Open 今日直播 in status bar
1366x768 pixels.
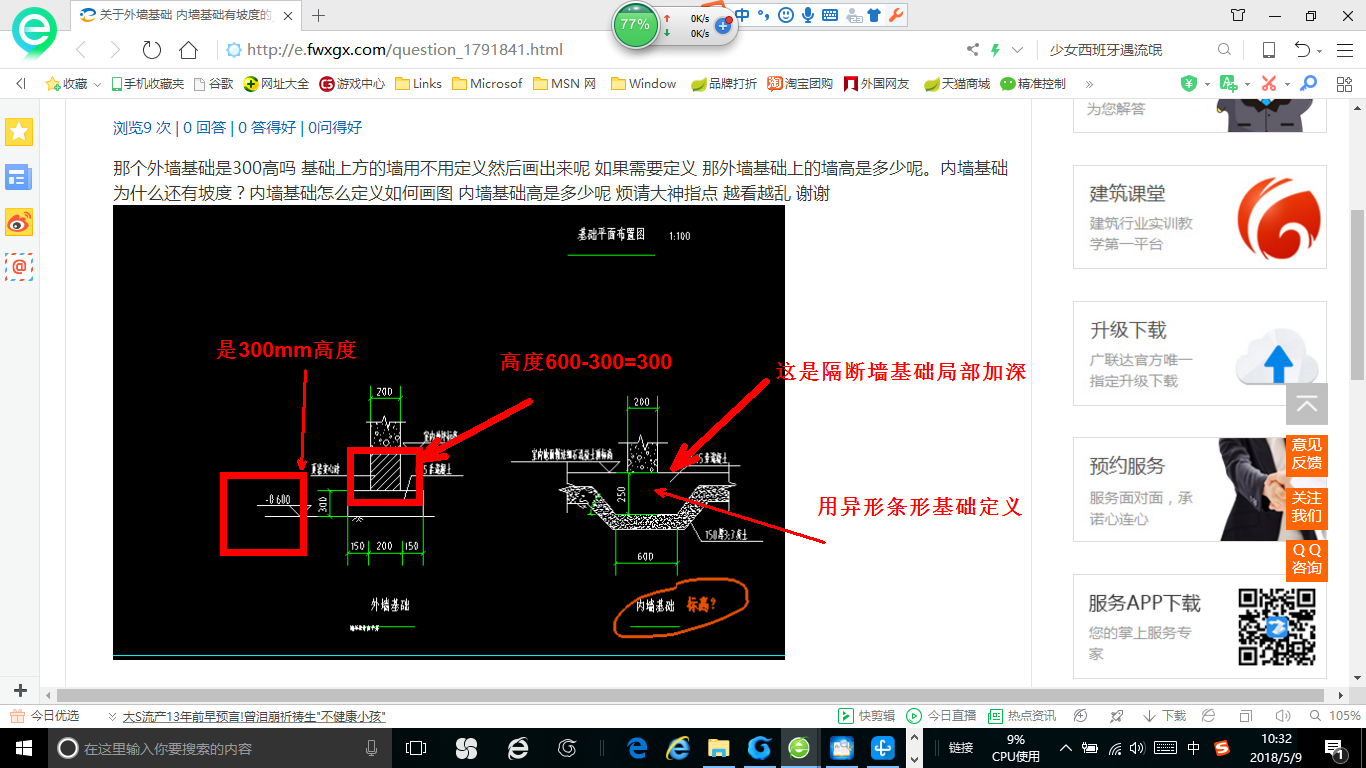[x=942, y=716]
